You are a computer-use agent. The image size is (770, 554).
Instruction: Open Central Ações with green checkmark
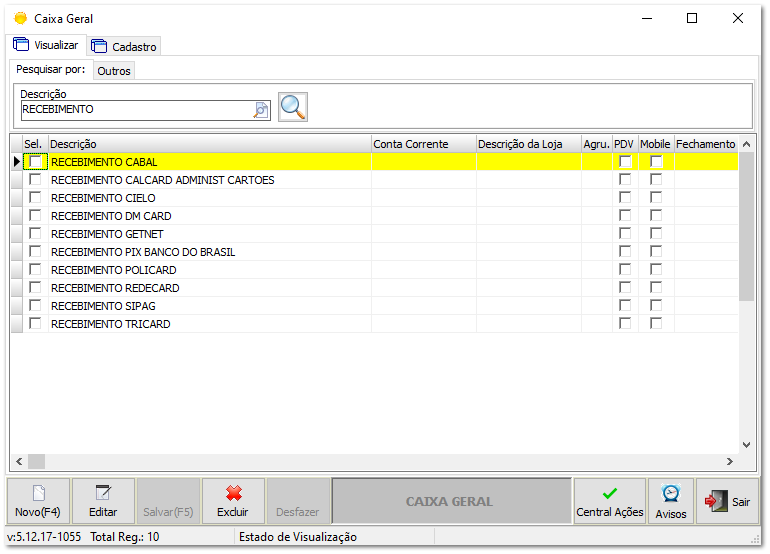[x=609, y=501]
